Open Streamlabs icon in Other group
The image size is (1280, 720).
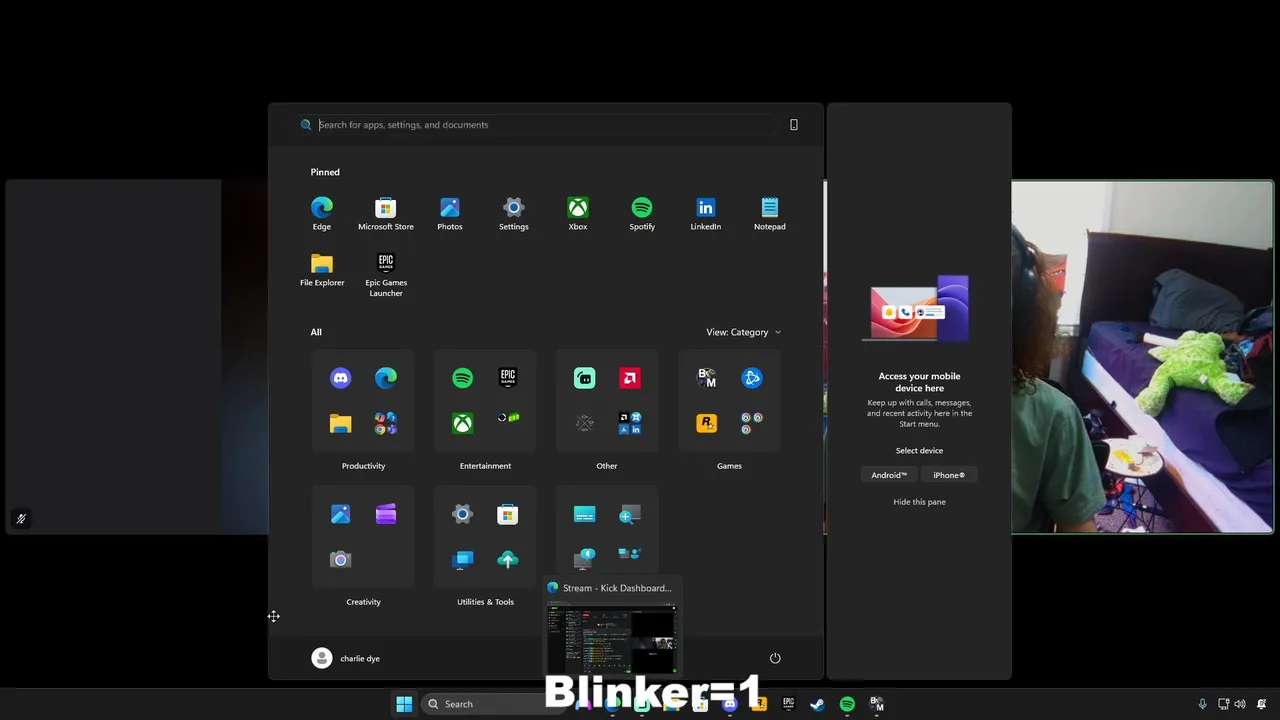[x=584, y=378]
